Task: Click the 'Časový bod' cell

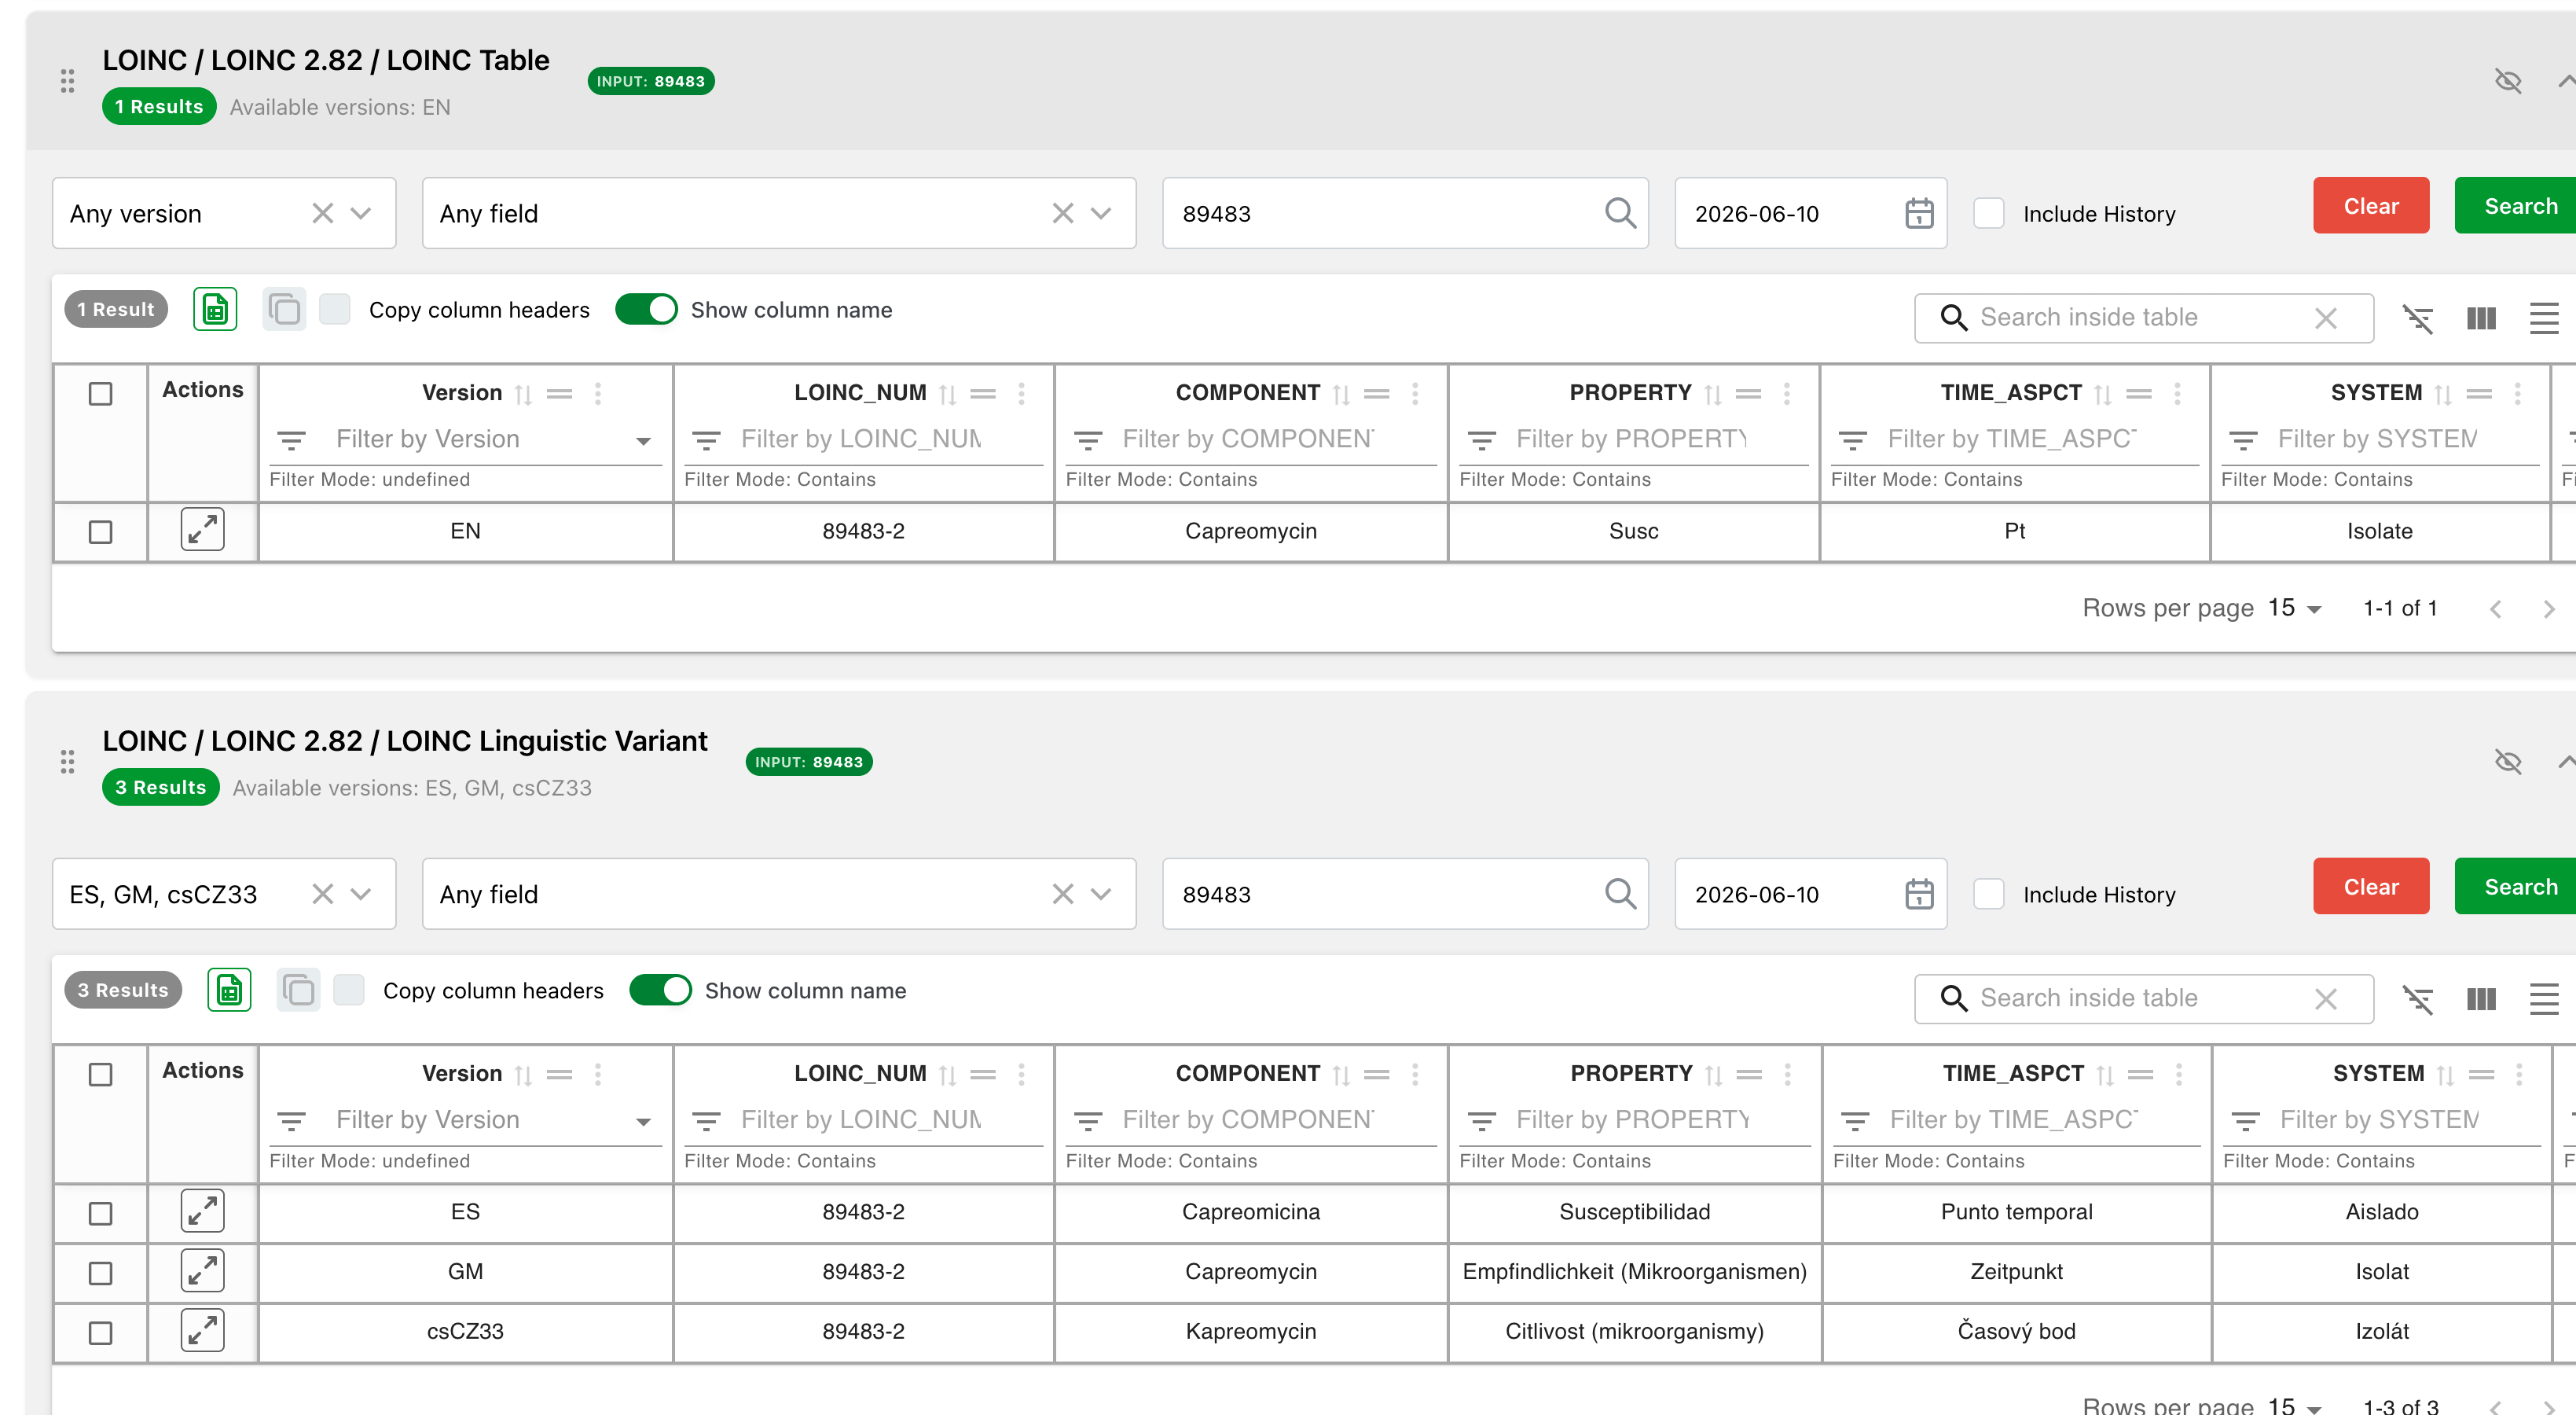Action: 2016,1332
